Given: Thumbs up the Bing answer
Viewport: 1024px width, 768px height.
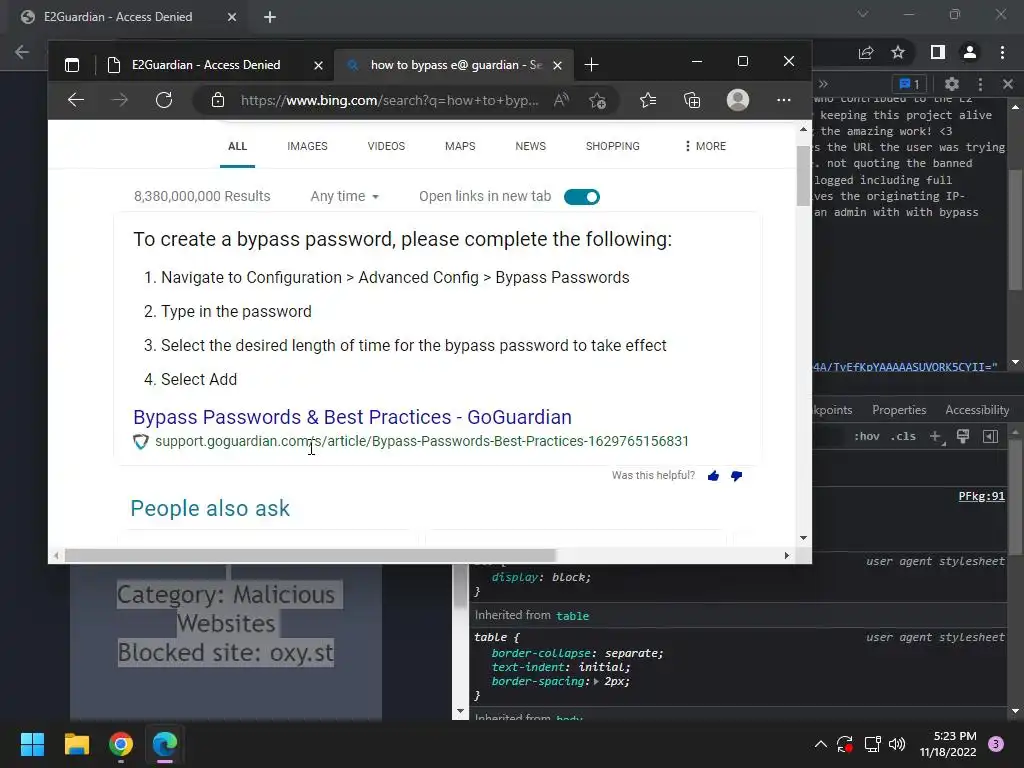Looking at the screenshot, I should click(x=713, y=476).
